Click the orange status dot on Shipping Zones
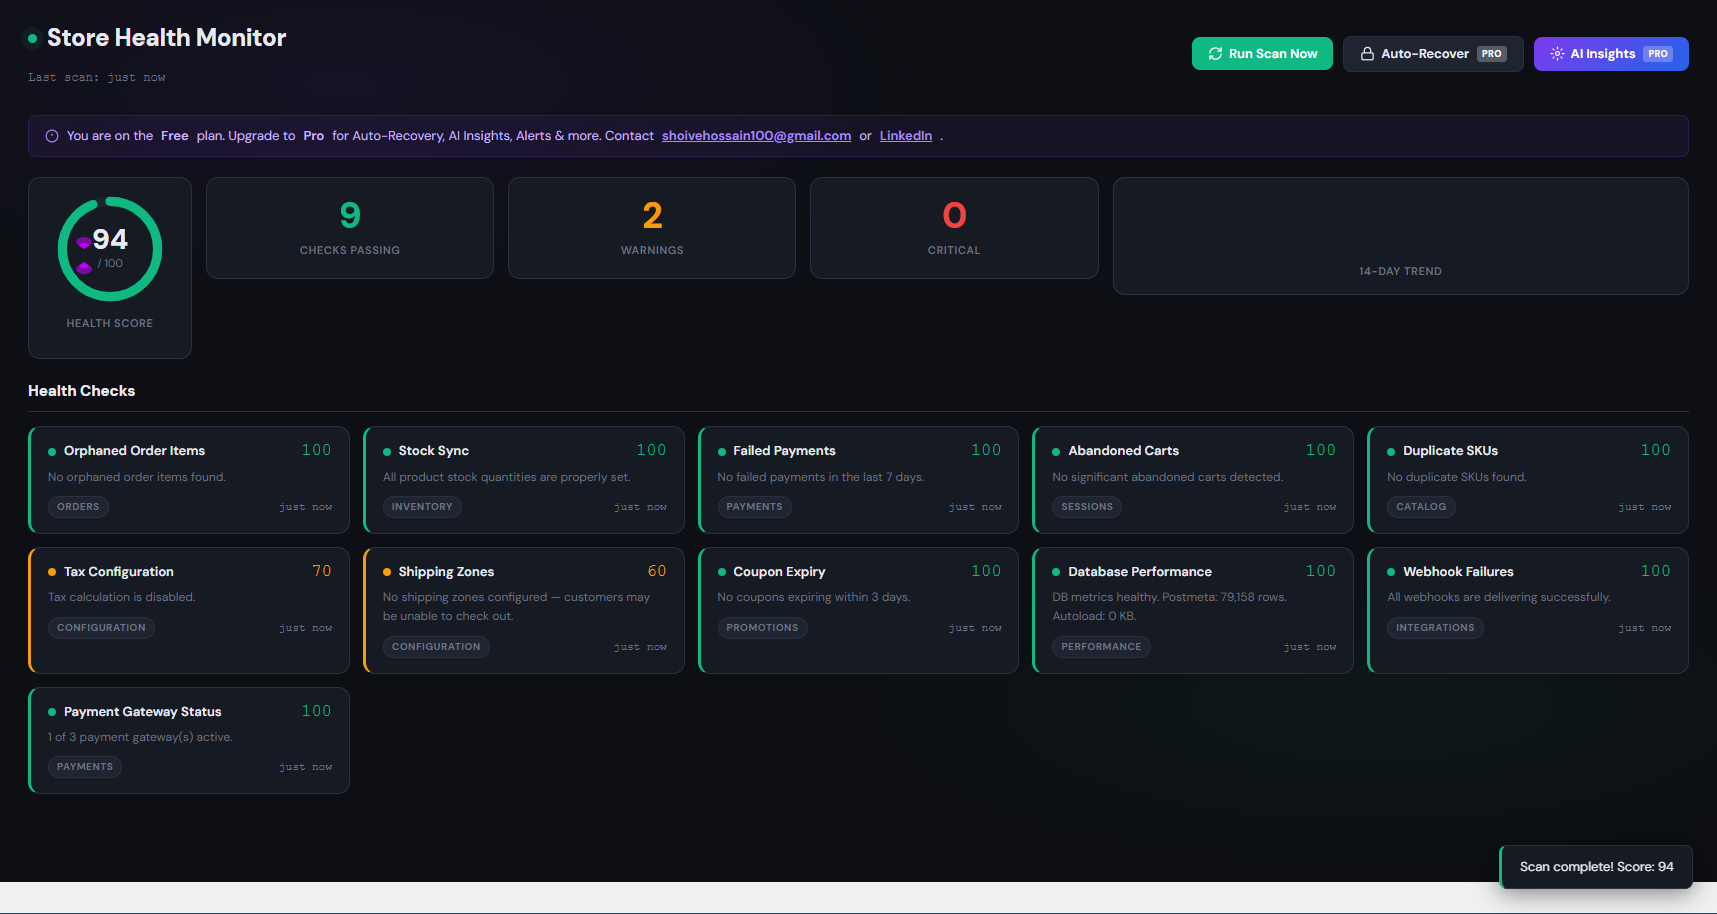Image resolution: width=1717 pixels, height=914 pixels. click(387, 572)
